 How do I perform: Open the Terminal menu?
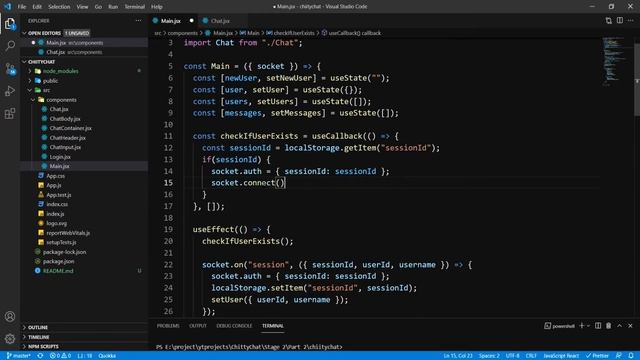[x=135, y=7]
